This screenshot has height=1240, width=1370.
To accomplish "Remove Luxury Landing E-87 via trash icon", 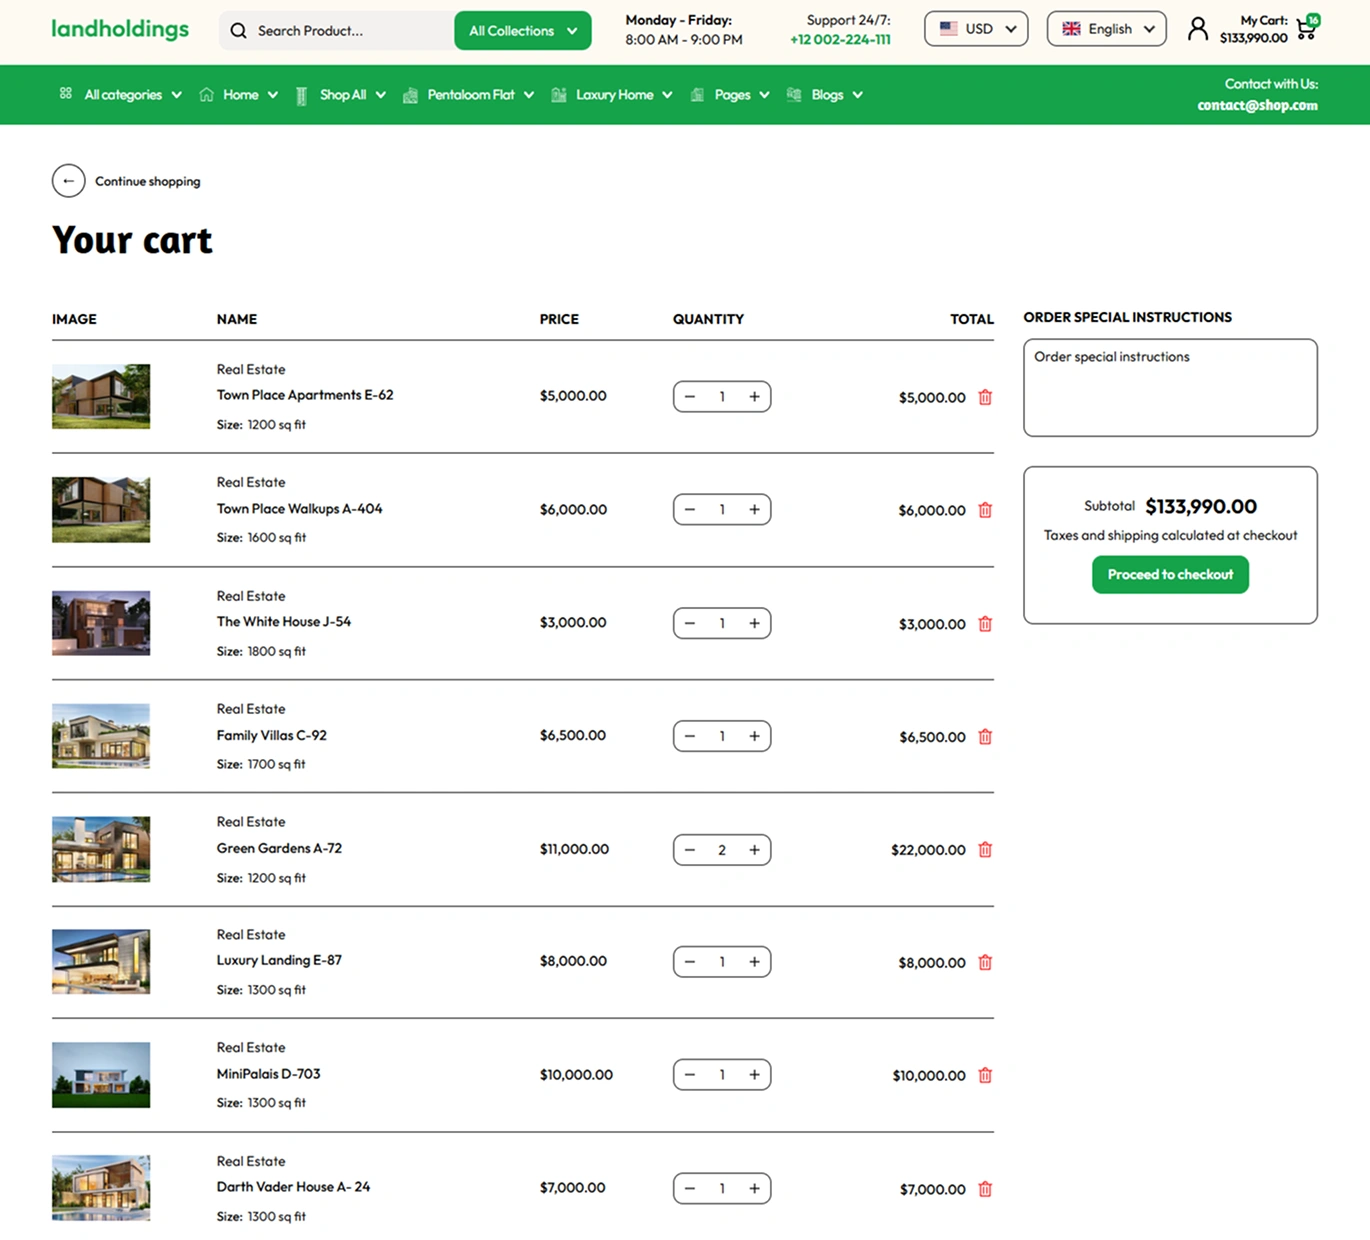I will 985,963.
